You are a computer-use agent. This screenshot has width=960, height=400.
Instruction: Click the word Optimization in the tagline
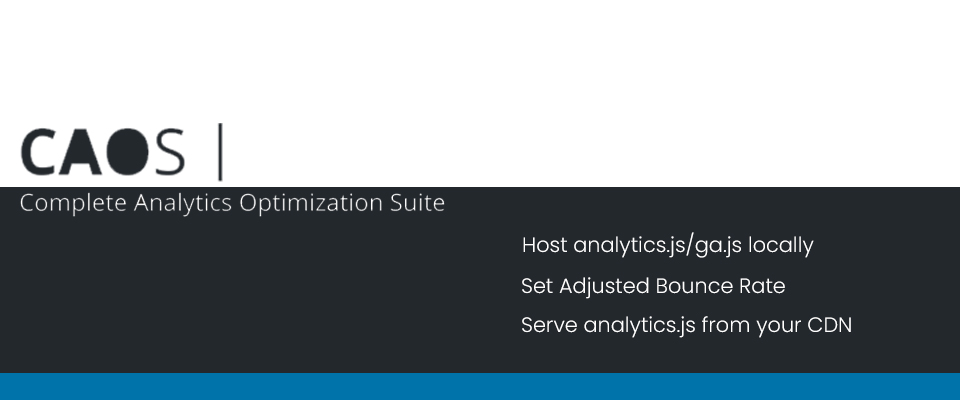311,203
